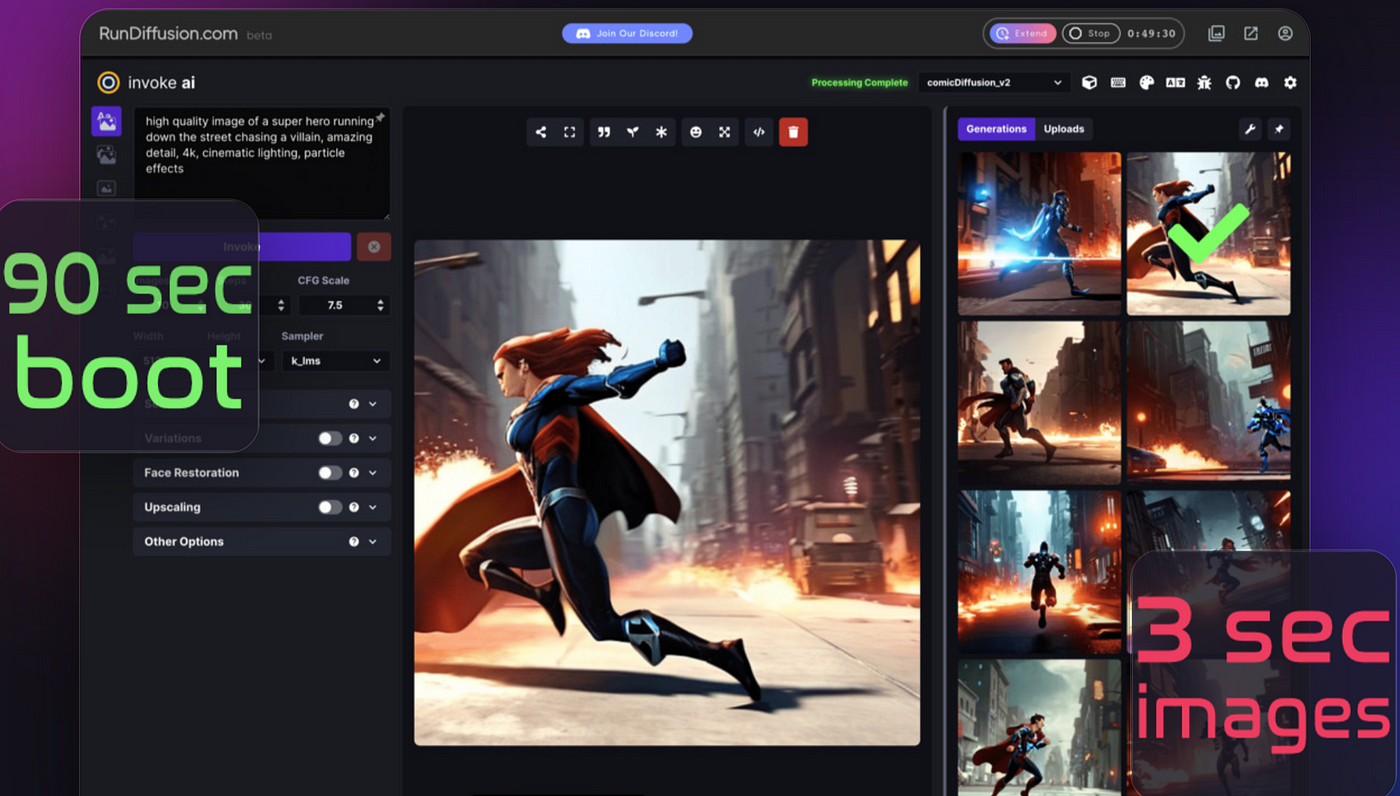
Task: Click the quotation marks use-prompt icon
Action: pos(604,132)
